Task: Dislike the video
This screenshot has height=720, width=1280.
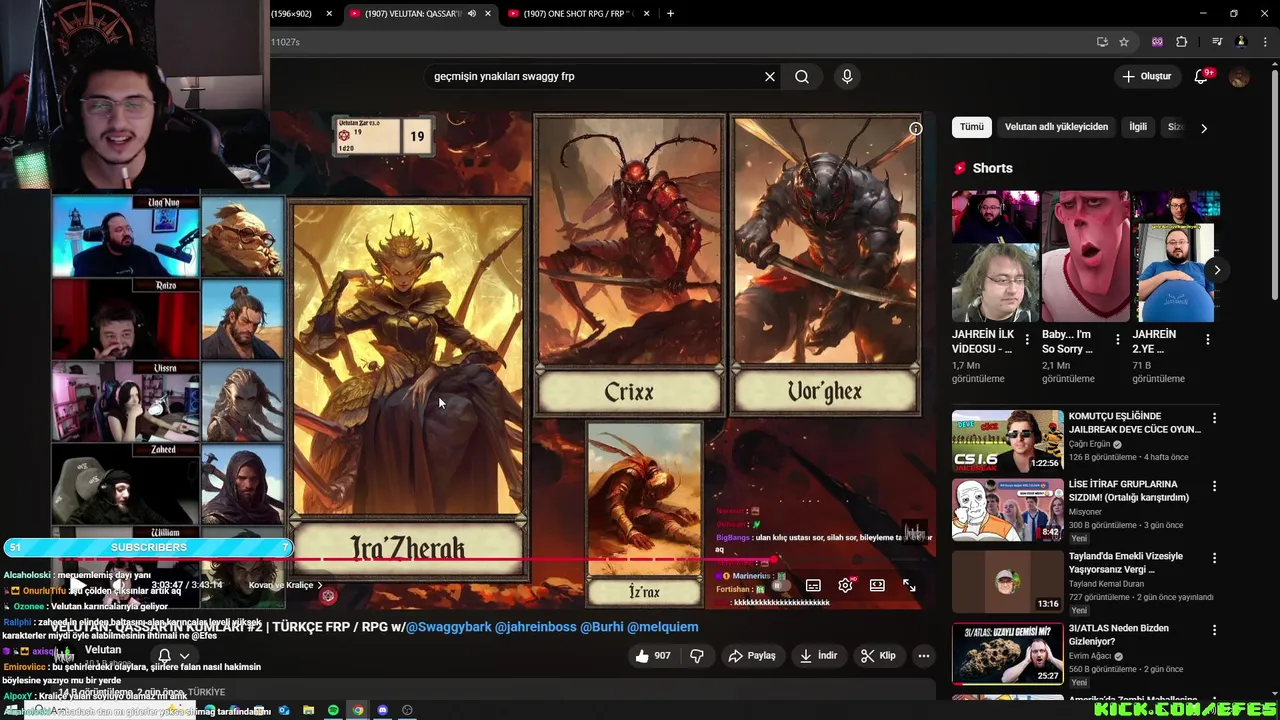Action: [x=697, y=656]
